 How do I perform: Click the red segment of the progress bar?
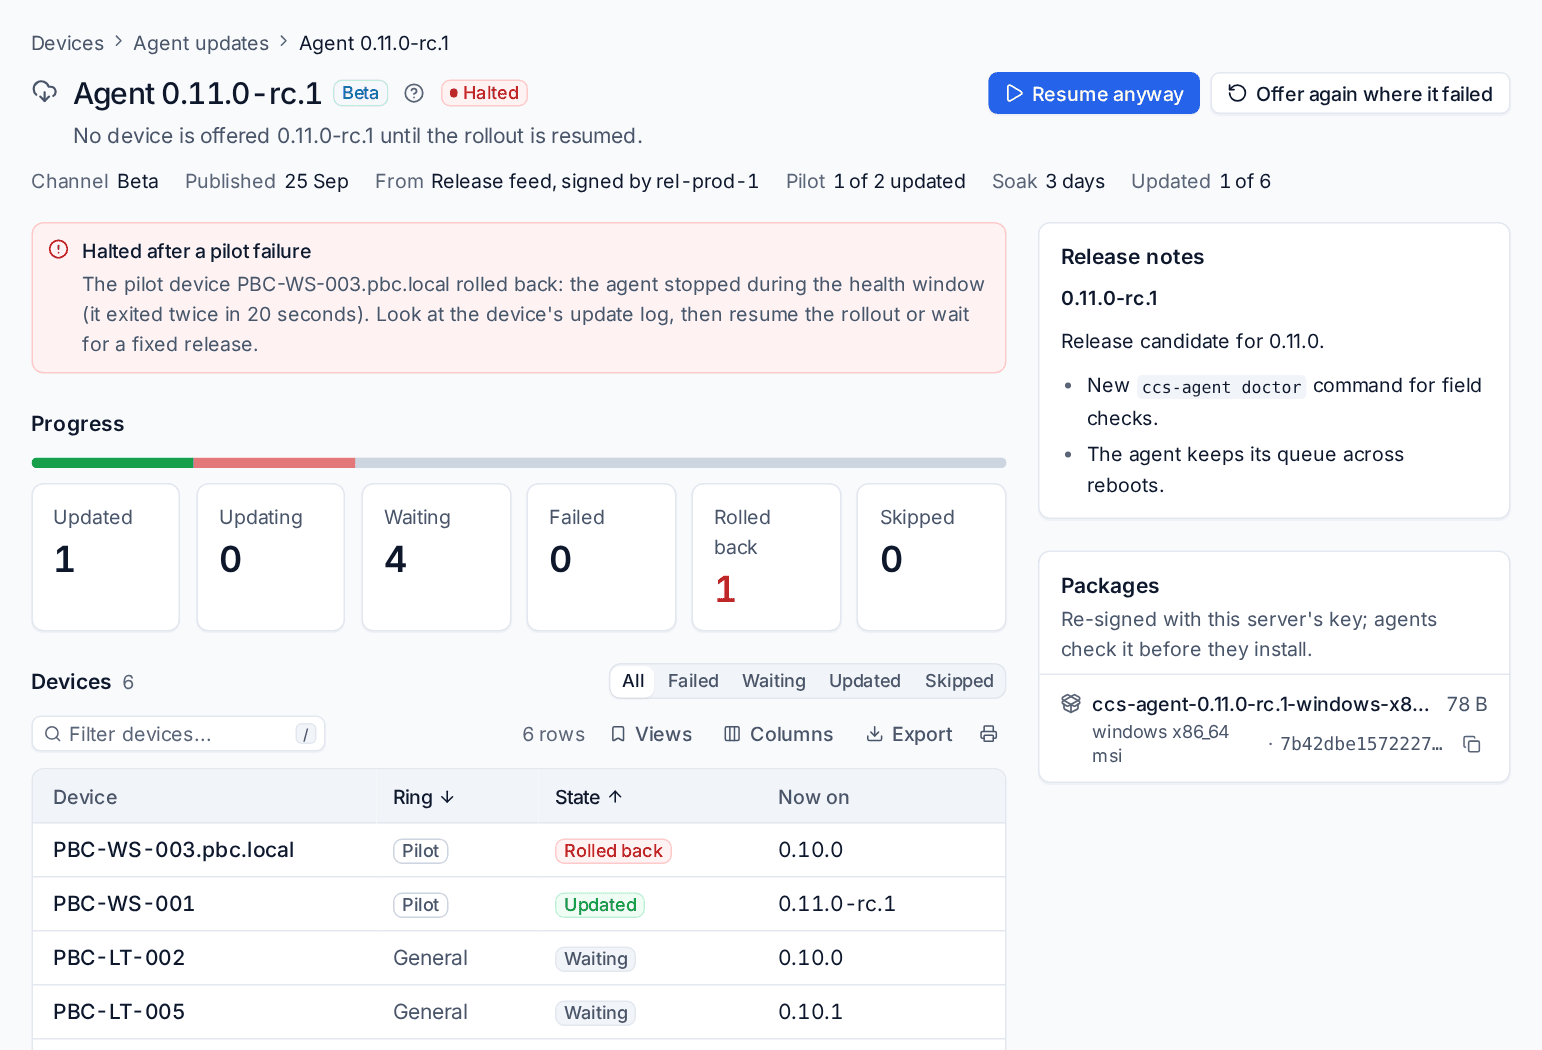tap(274, 463)
